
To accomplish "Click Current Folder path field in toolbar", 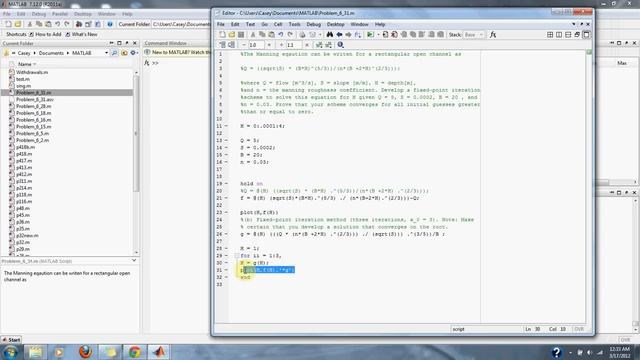I will tap(181, 24).
